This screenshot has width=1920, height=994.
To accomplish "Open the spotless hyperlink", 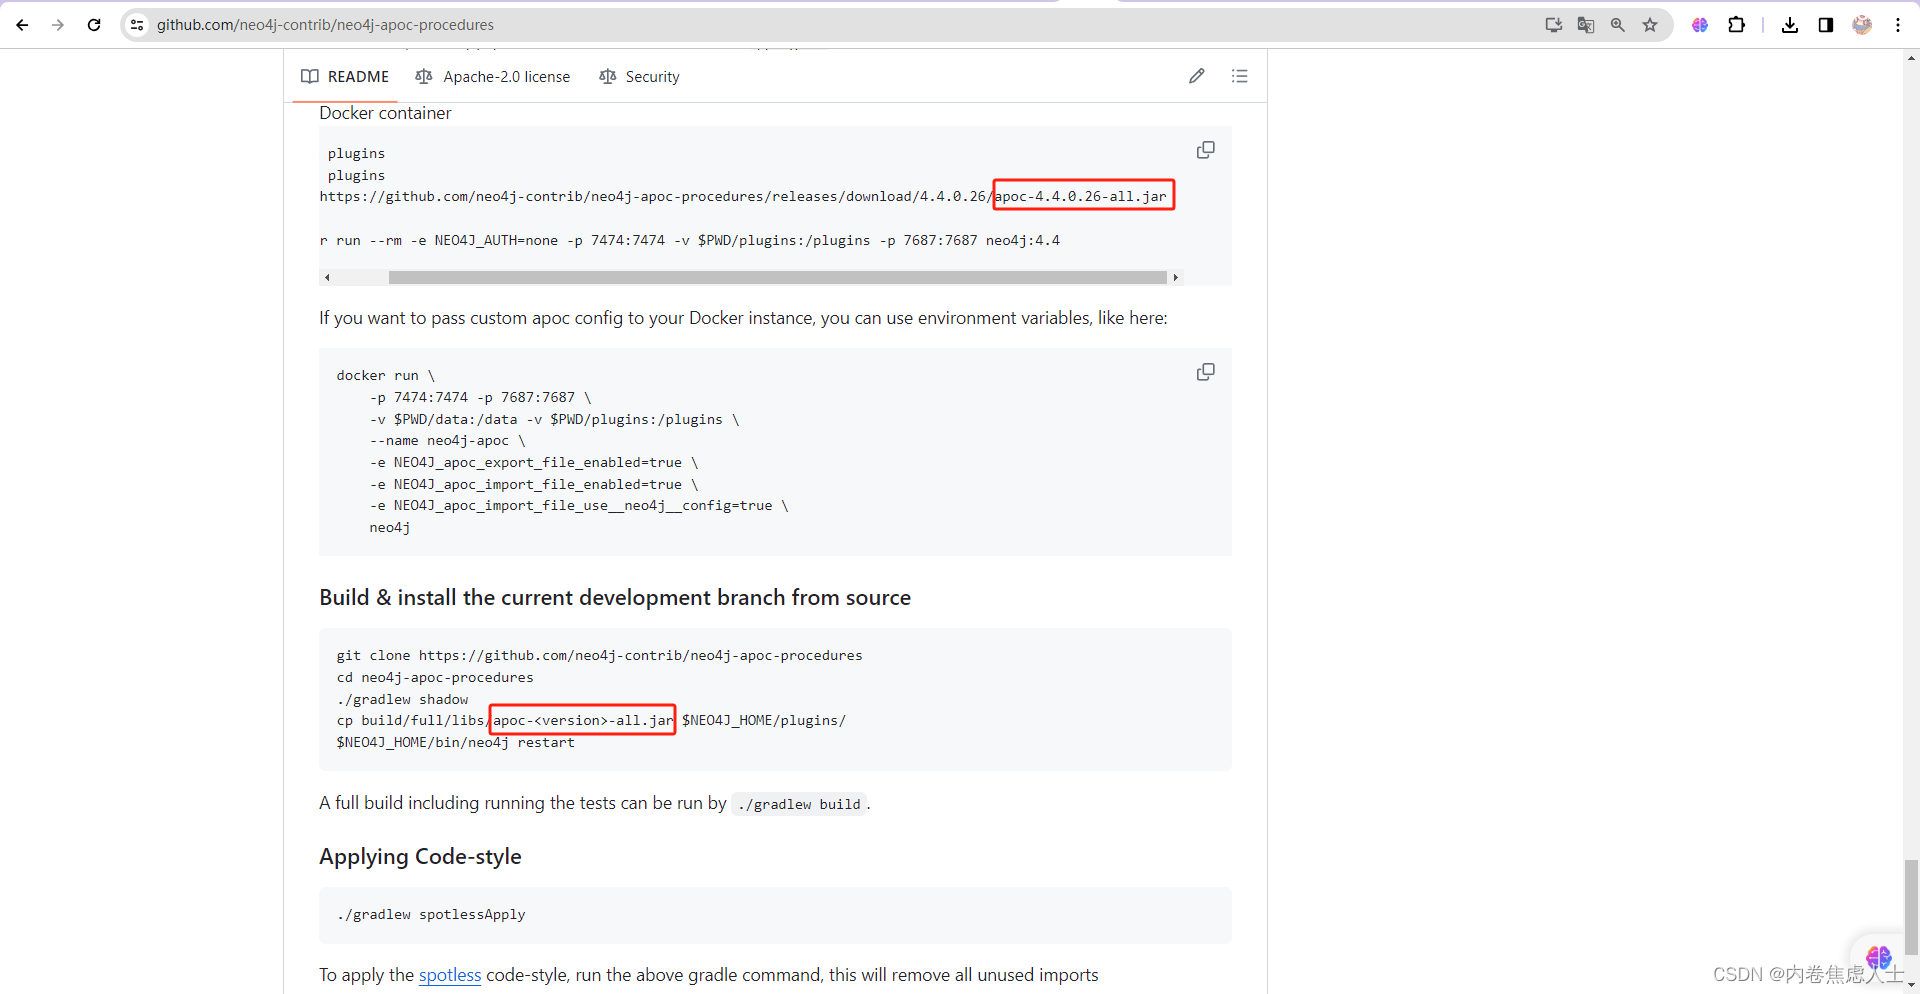I will click(x=450, y=975).
